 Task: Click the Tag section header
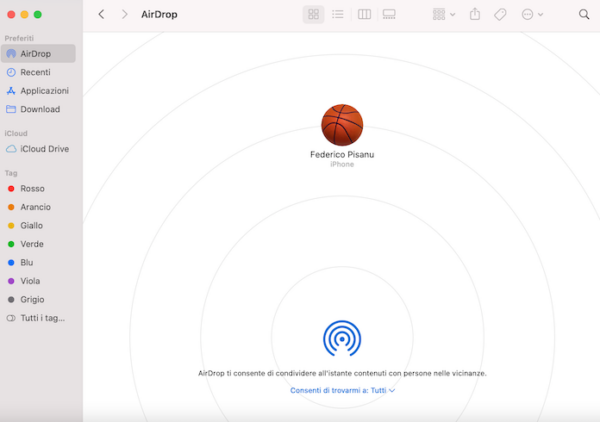point(11,173)
